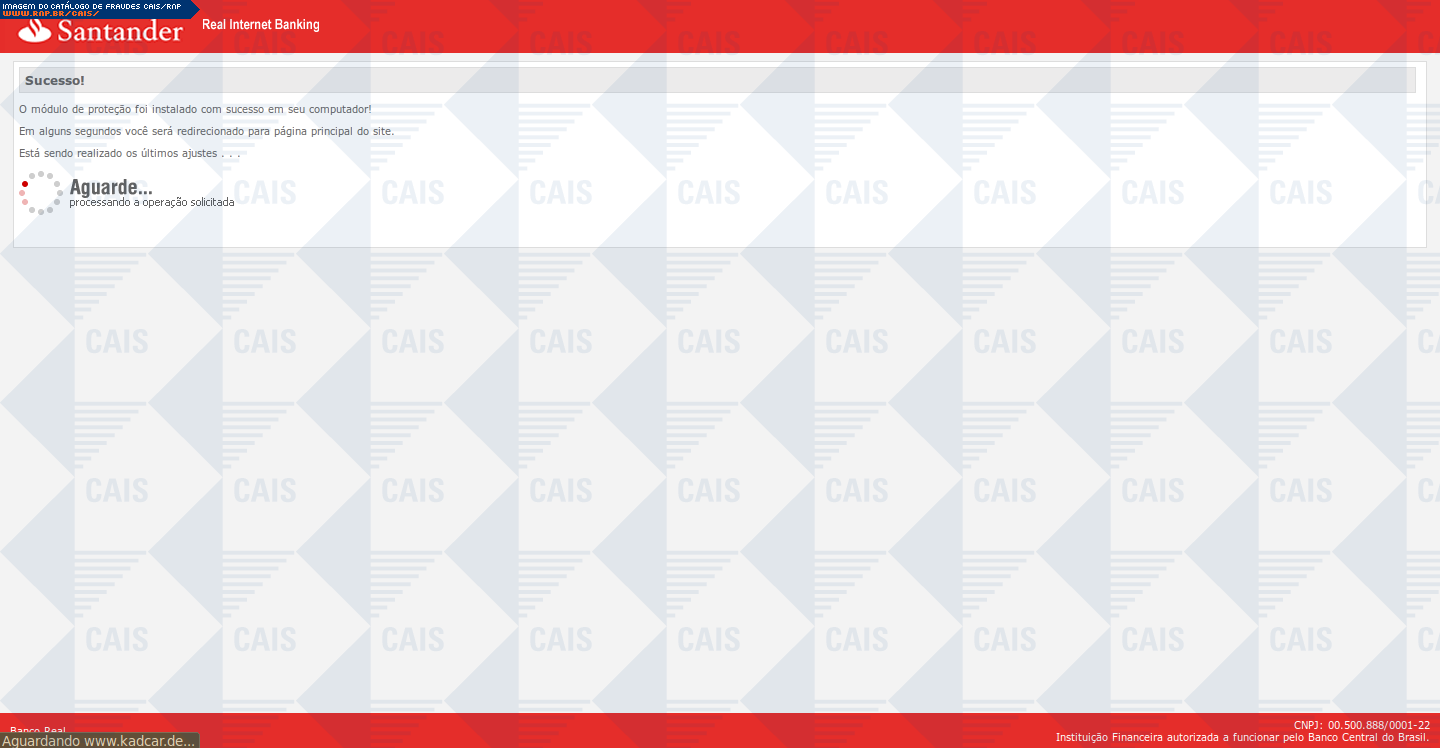Image resolution: width=1440 pixels, height=748 pixels.
Task: Click the Santander wordmark in header
Action: 120,32
